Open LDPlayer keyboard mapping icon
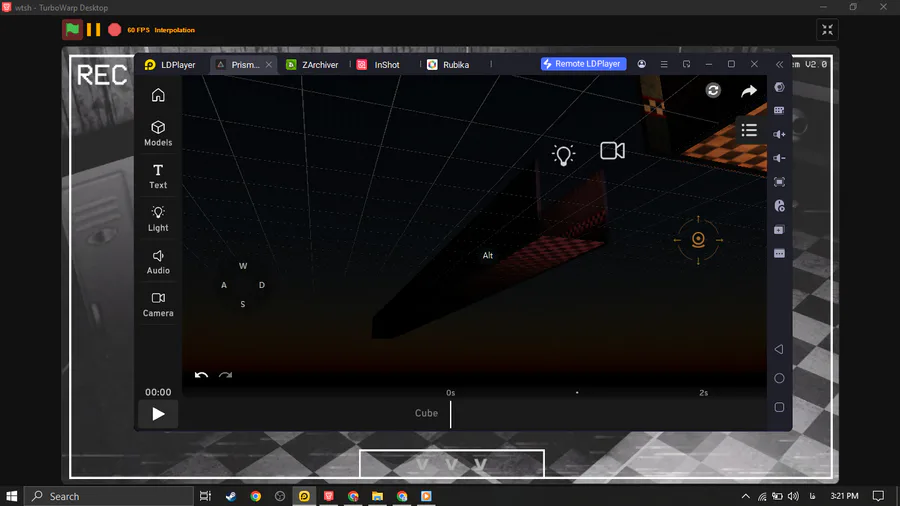Viewport: 900px width, 506px height. 779,110
